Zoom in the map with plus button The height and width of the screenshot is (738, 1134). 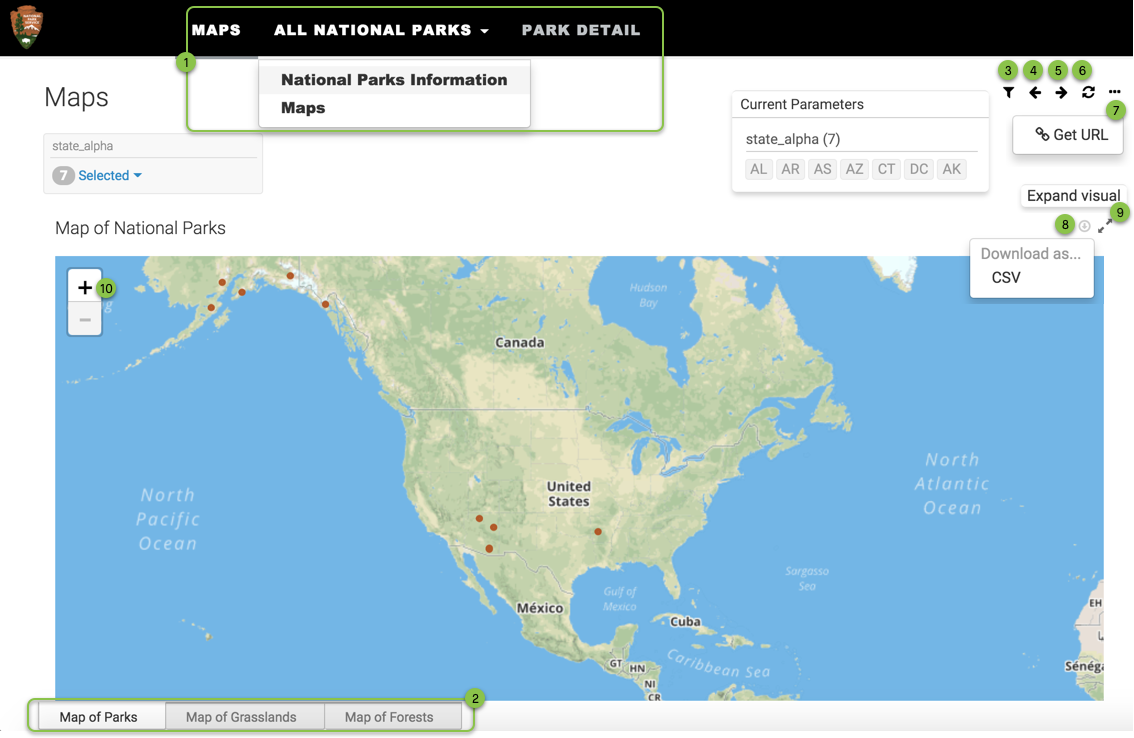click(85, 288)
